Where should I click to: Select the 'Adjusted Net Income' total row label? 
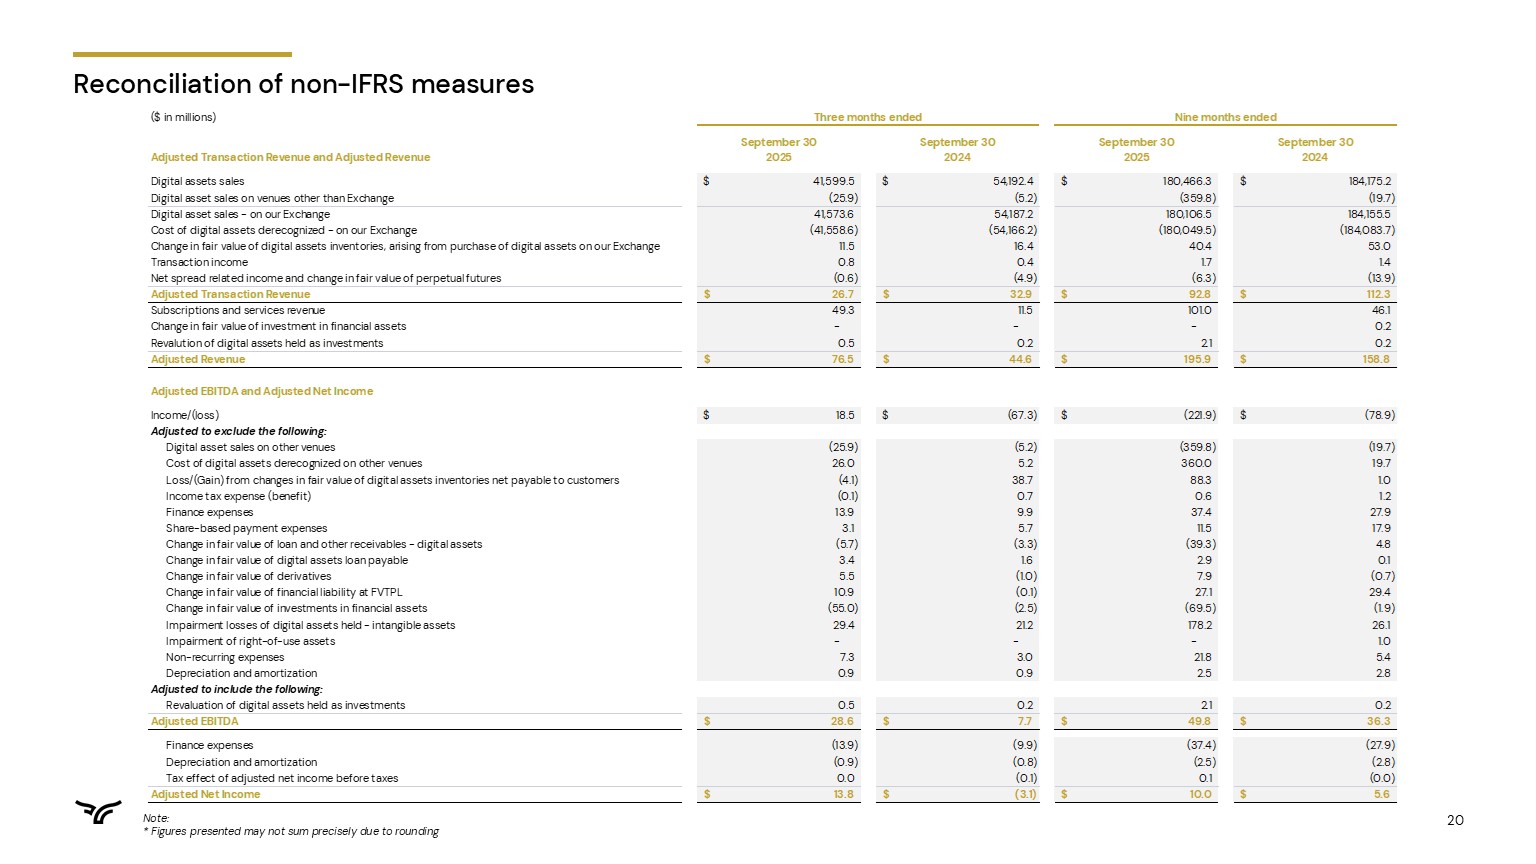pyautogui.click(x=205, y=794)
